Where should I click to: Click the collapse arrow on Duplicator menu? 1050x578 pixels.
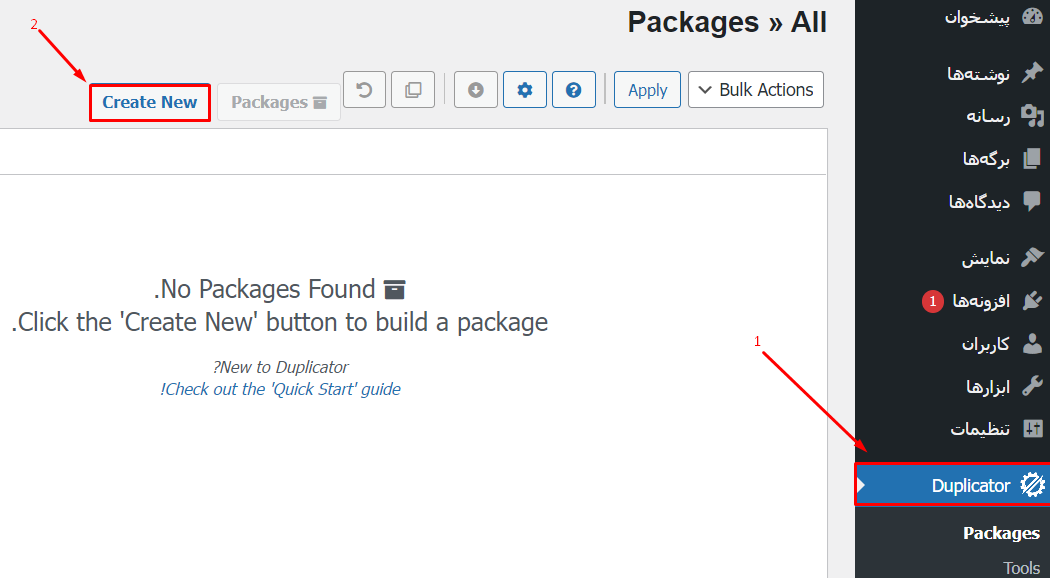pyautogui.click(x=861, y=485)
